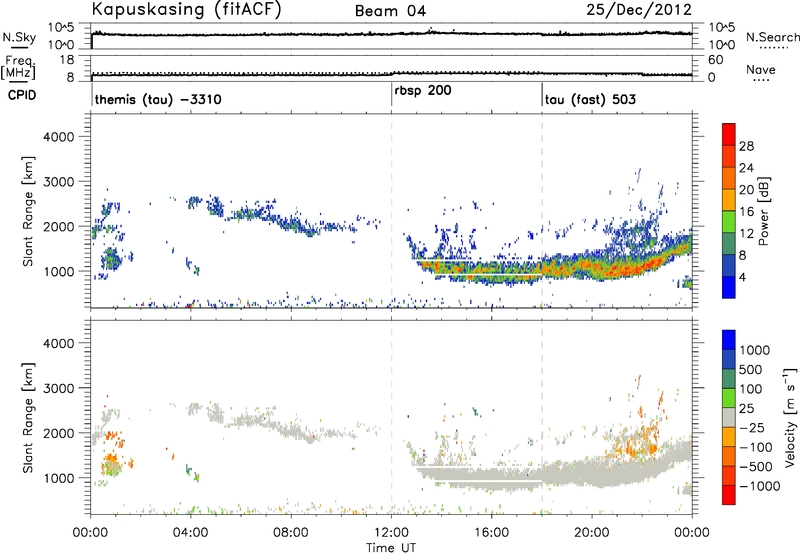This screenshot has height=554, width=800.
Task: Click the -500 value on Velocity colorbar
Action: pos(756,467)
